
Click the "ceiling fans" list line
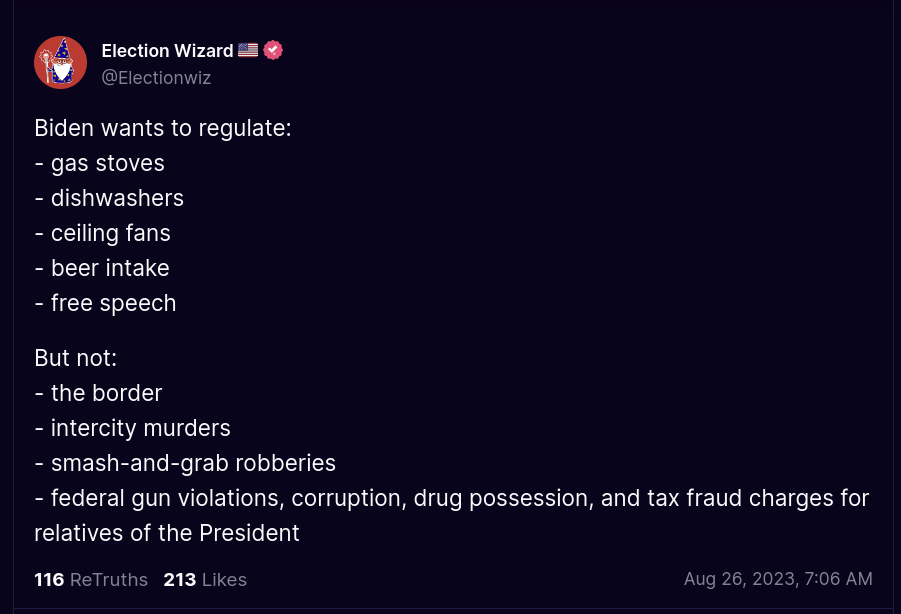pos(102,233)
